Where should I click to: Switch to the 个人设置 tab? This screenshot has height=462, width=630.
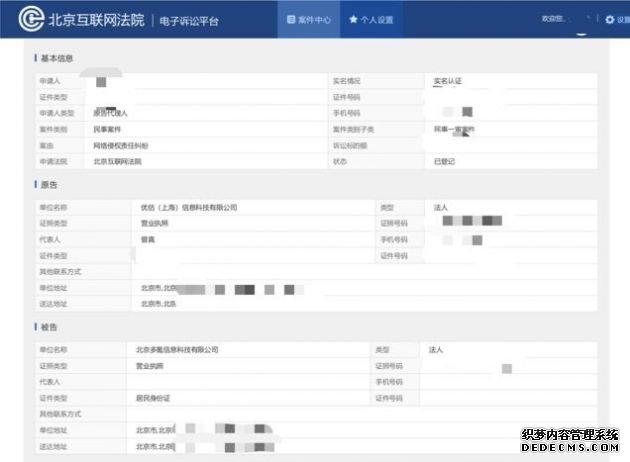click(371, 19)
